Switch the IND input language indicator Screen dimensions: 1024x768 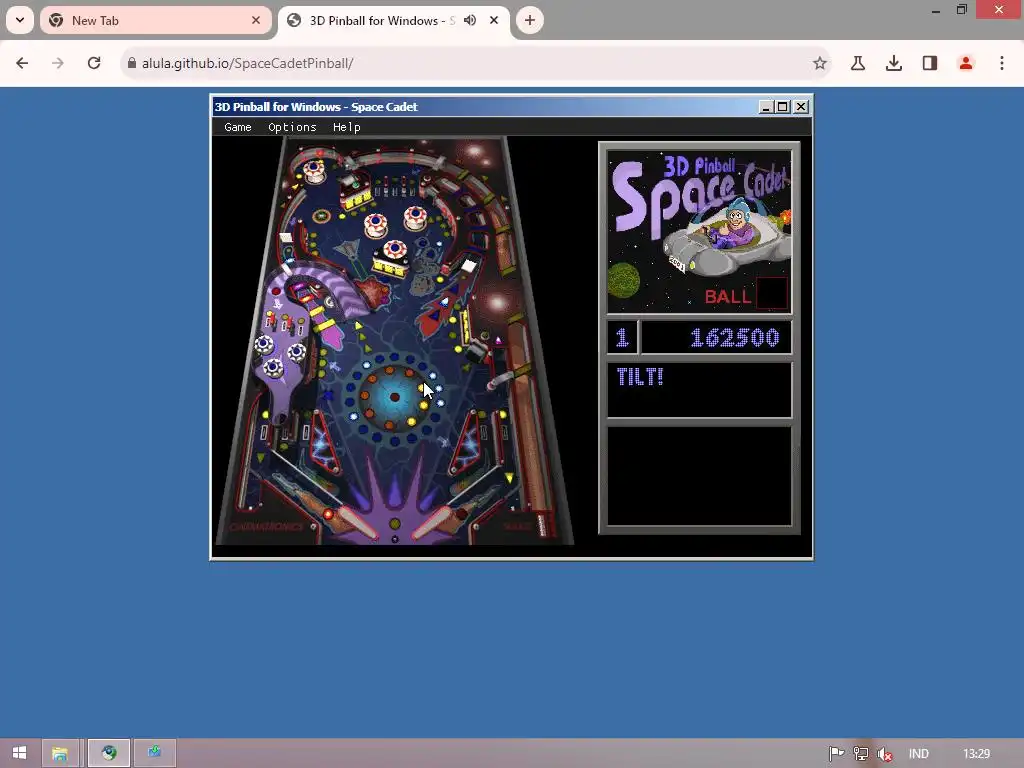tap(918, 754)
